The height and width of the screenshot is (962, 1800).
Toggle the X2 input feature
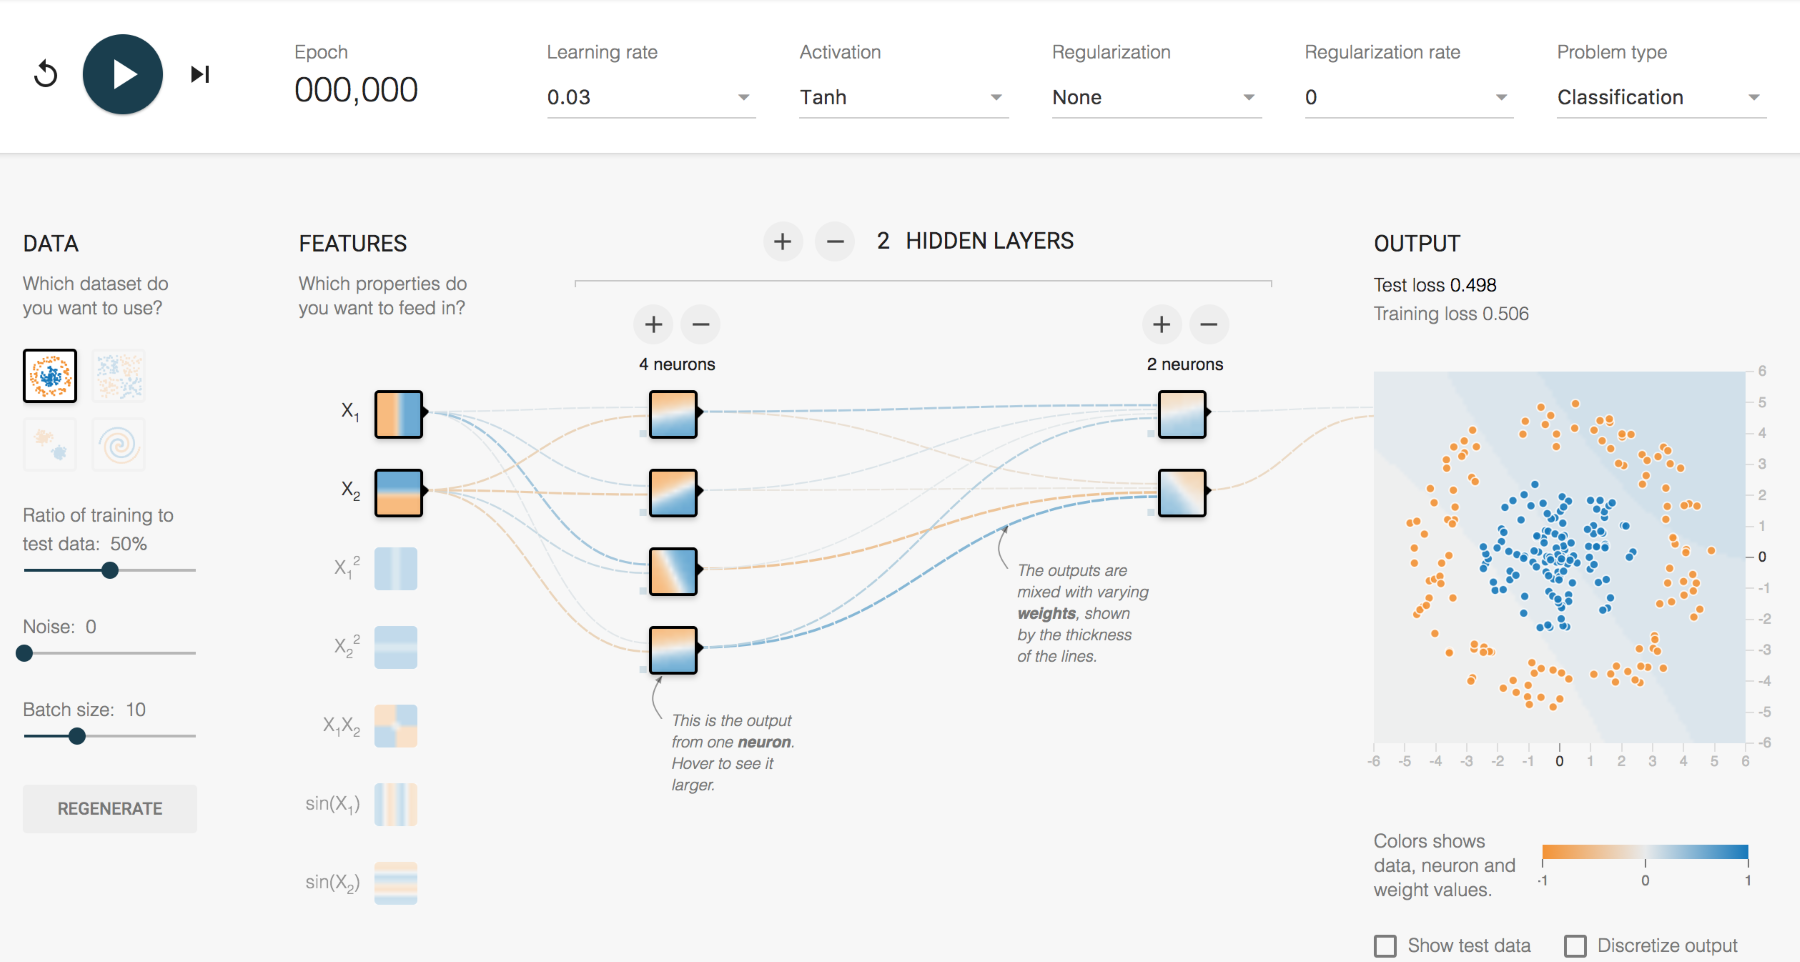(x=399, y=492)
